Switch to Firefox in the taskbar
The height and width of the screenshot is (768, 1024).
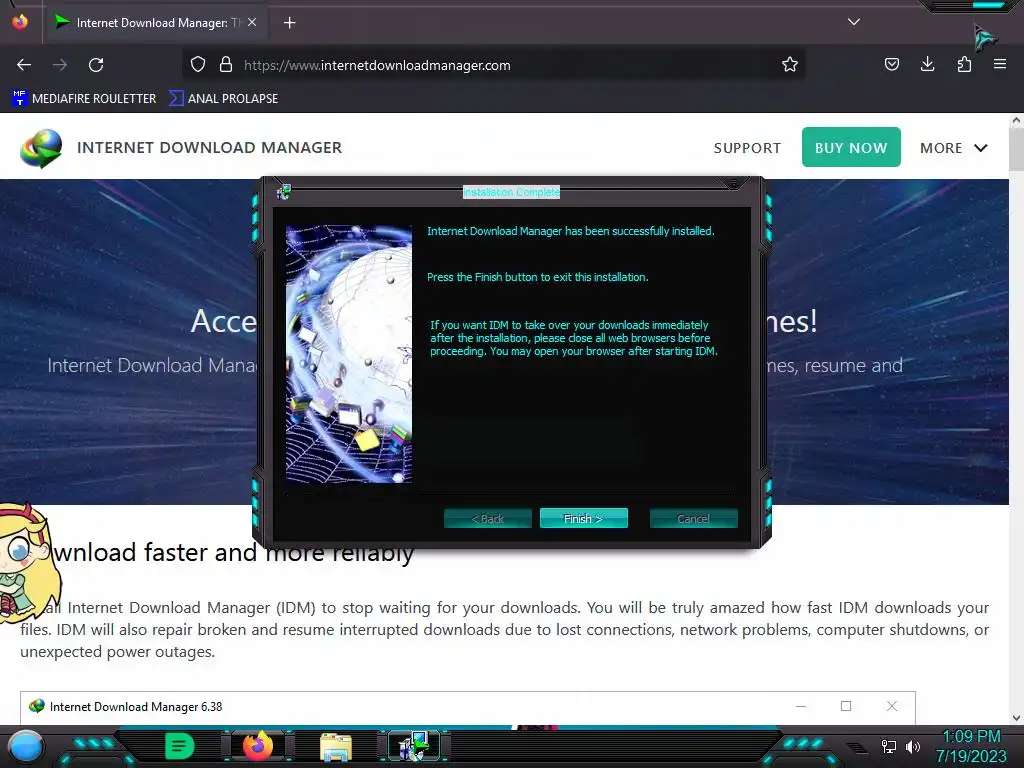coord(257,746)
